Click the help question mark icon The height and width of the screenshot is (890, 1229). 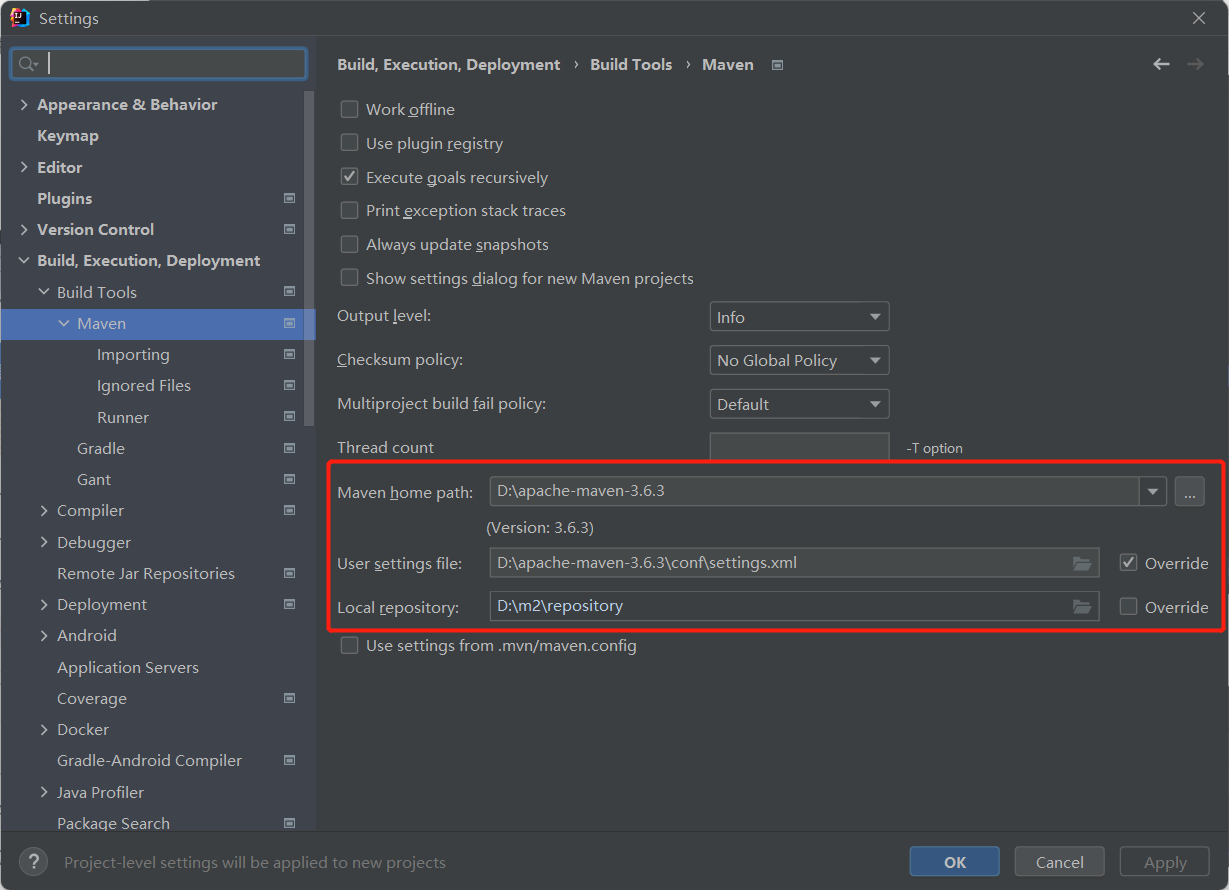click(x=34, y=861)
